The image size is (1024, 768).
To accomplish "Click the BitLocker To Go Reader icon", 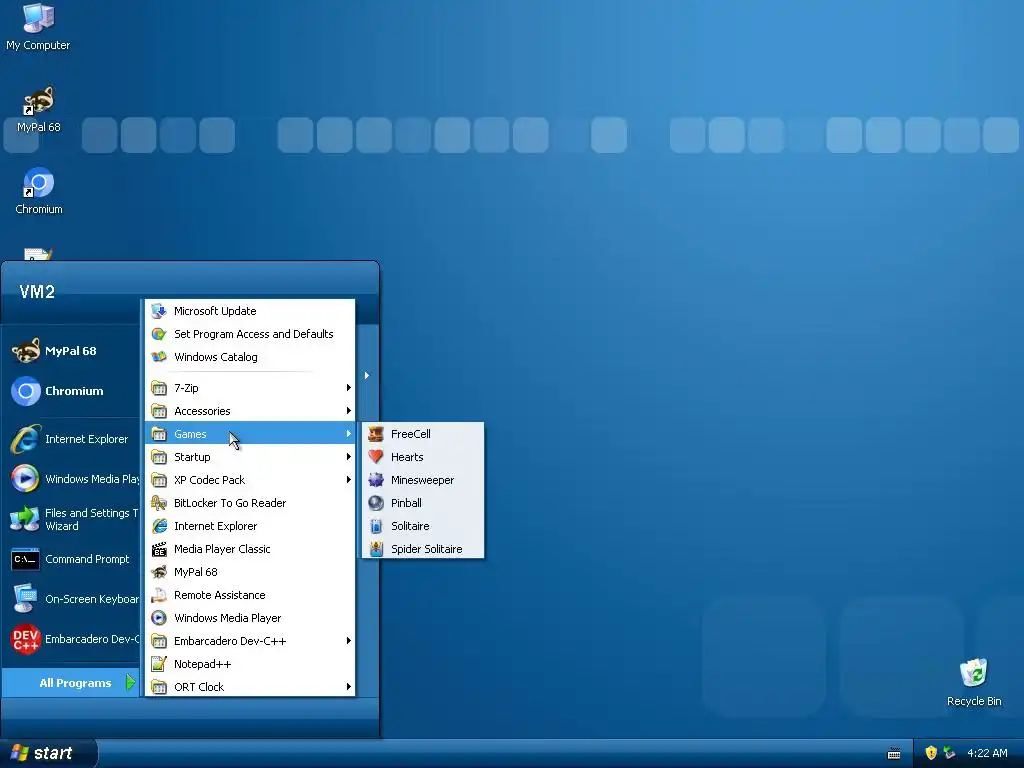I will (159, 503).
